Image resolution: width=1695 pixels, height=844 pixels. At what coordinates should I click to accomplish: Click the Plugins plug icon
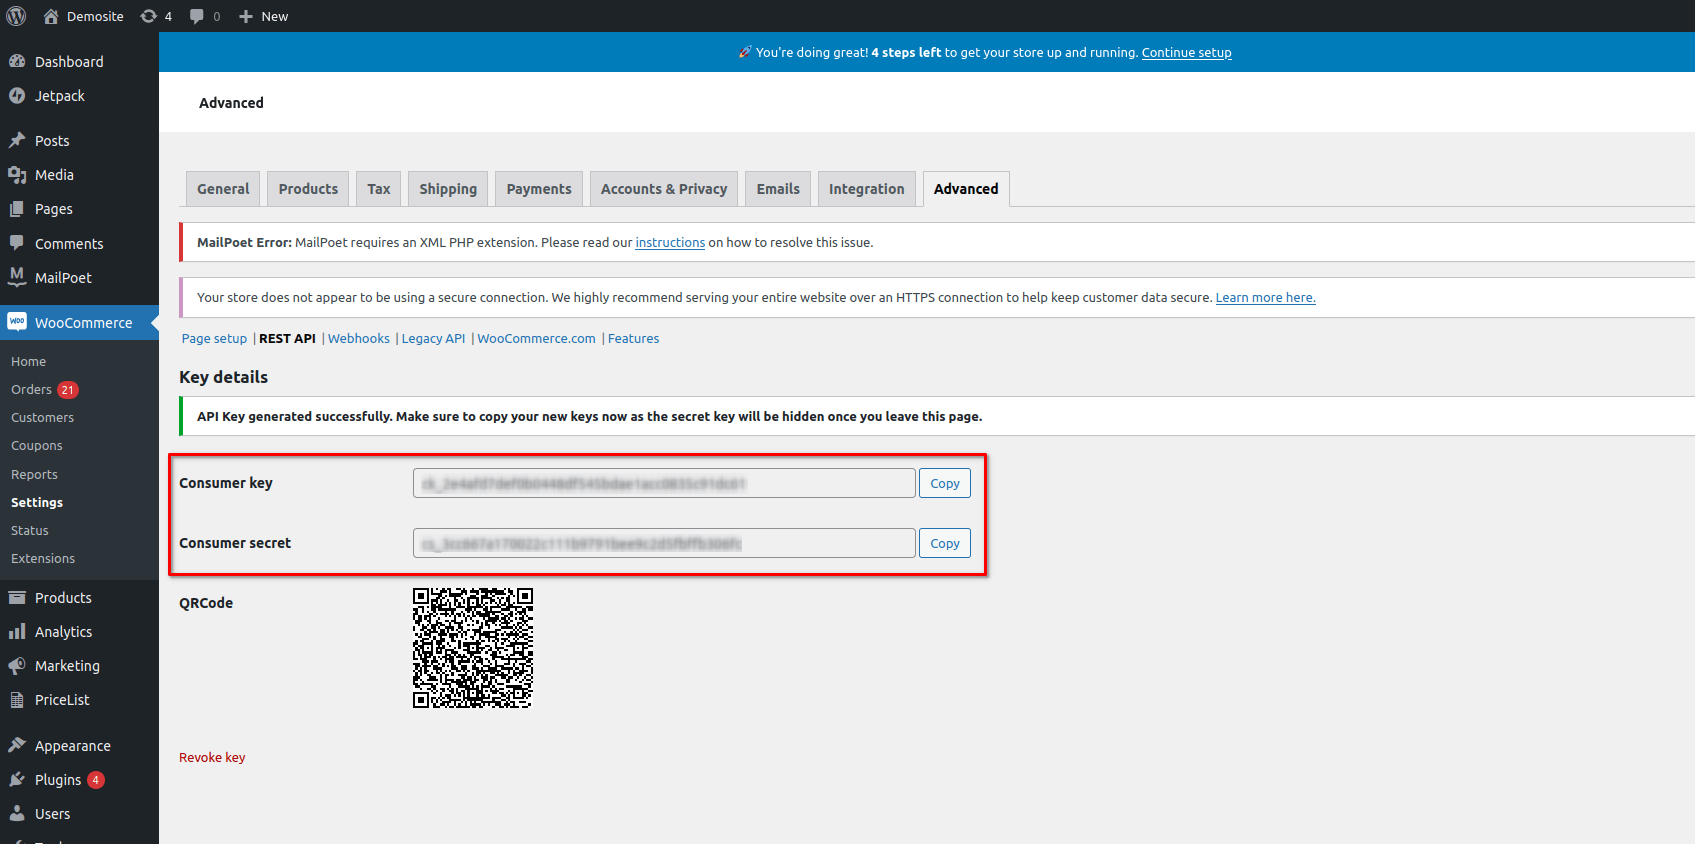(17, 780)
